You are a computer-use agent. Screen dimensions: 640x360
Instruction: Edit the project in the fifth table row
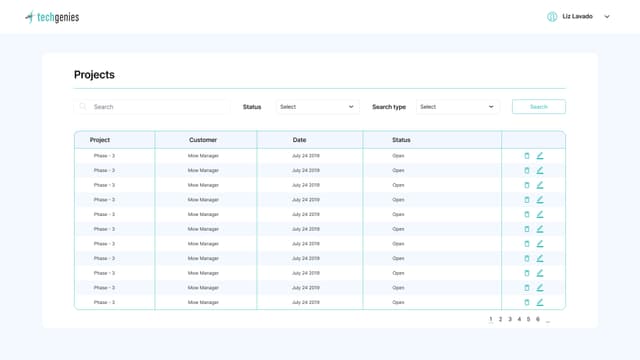(540, 215)
